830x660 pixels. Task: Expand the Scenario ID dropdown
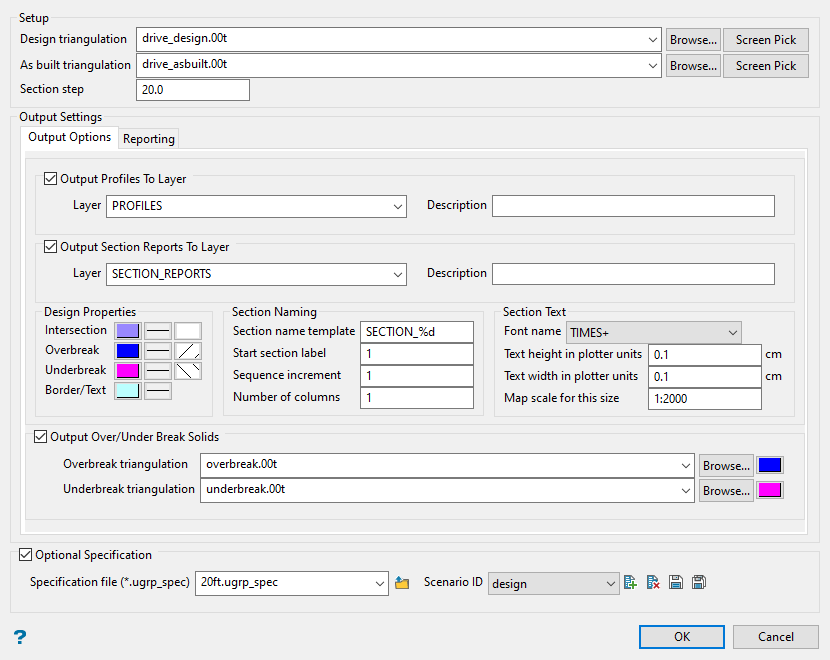pos(610,583)
